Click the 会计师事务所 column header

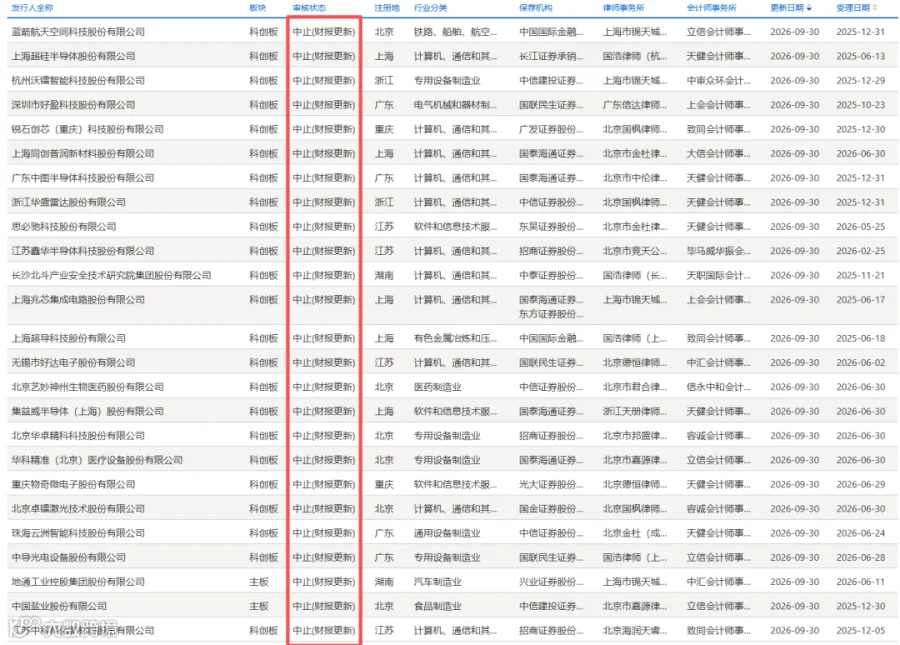(711, 8)
